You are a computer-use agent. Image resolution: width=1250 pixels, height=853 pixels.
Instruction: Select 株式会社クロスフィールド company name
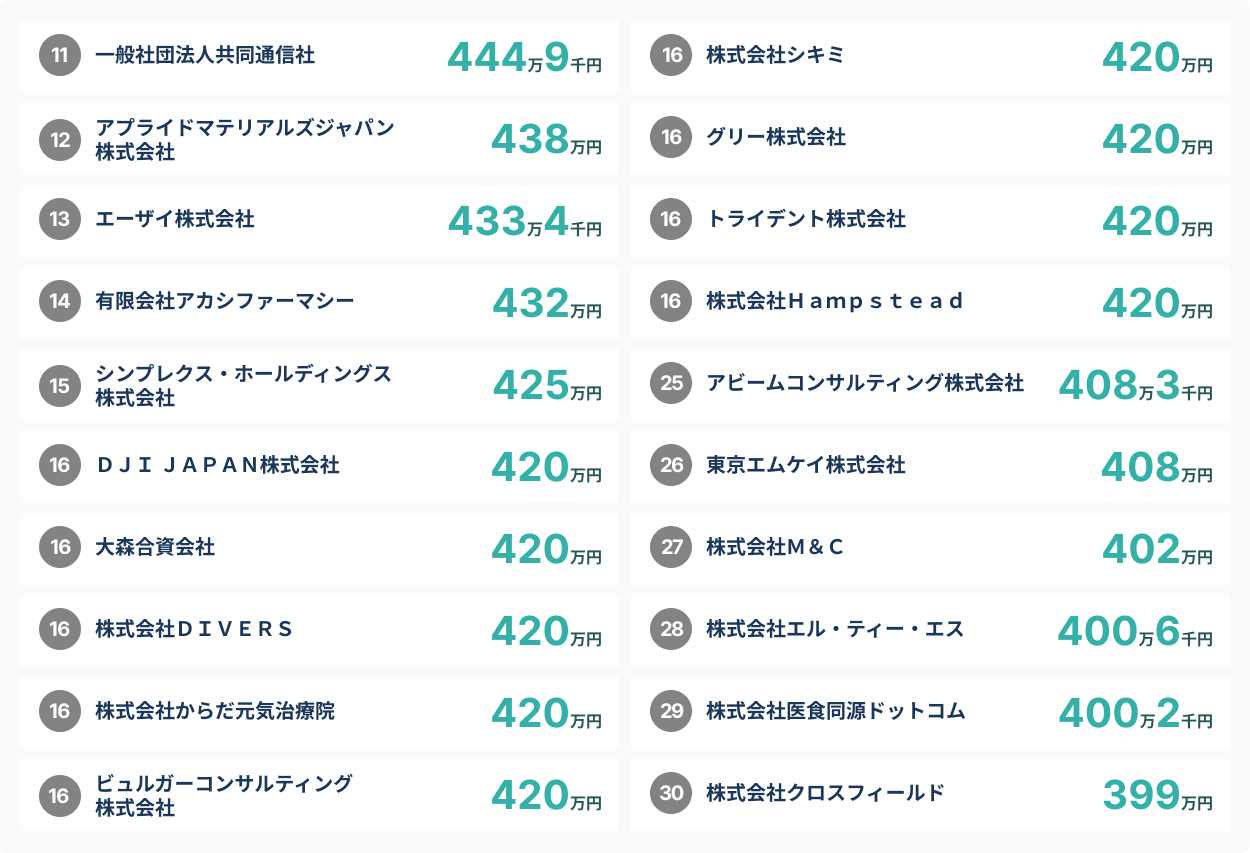coord(825,794)
